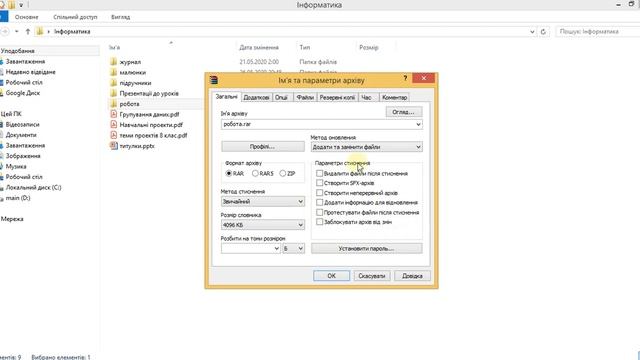Open the archive name dropdown
The width and height of the screenshot is (640, 360).
click(x=418, y=124)
